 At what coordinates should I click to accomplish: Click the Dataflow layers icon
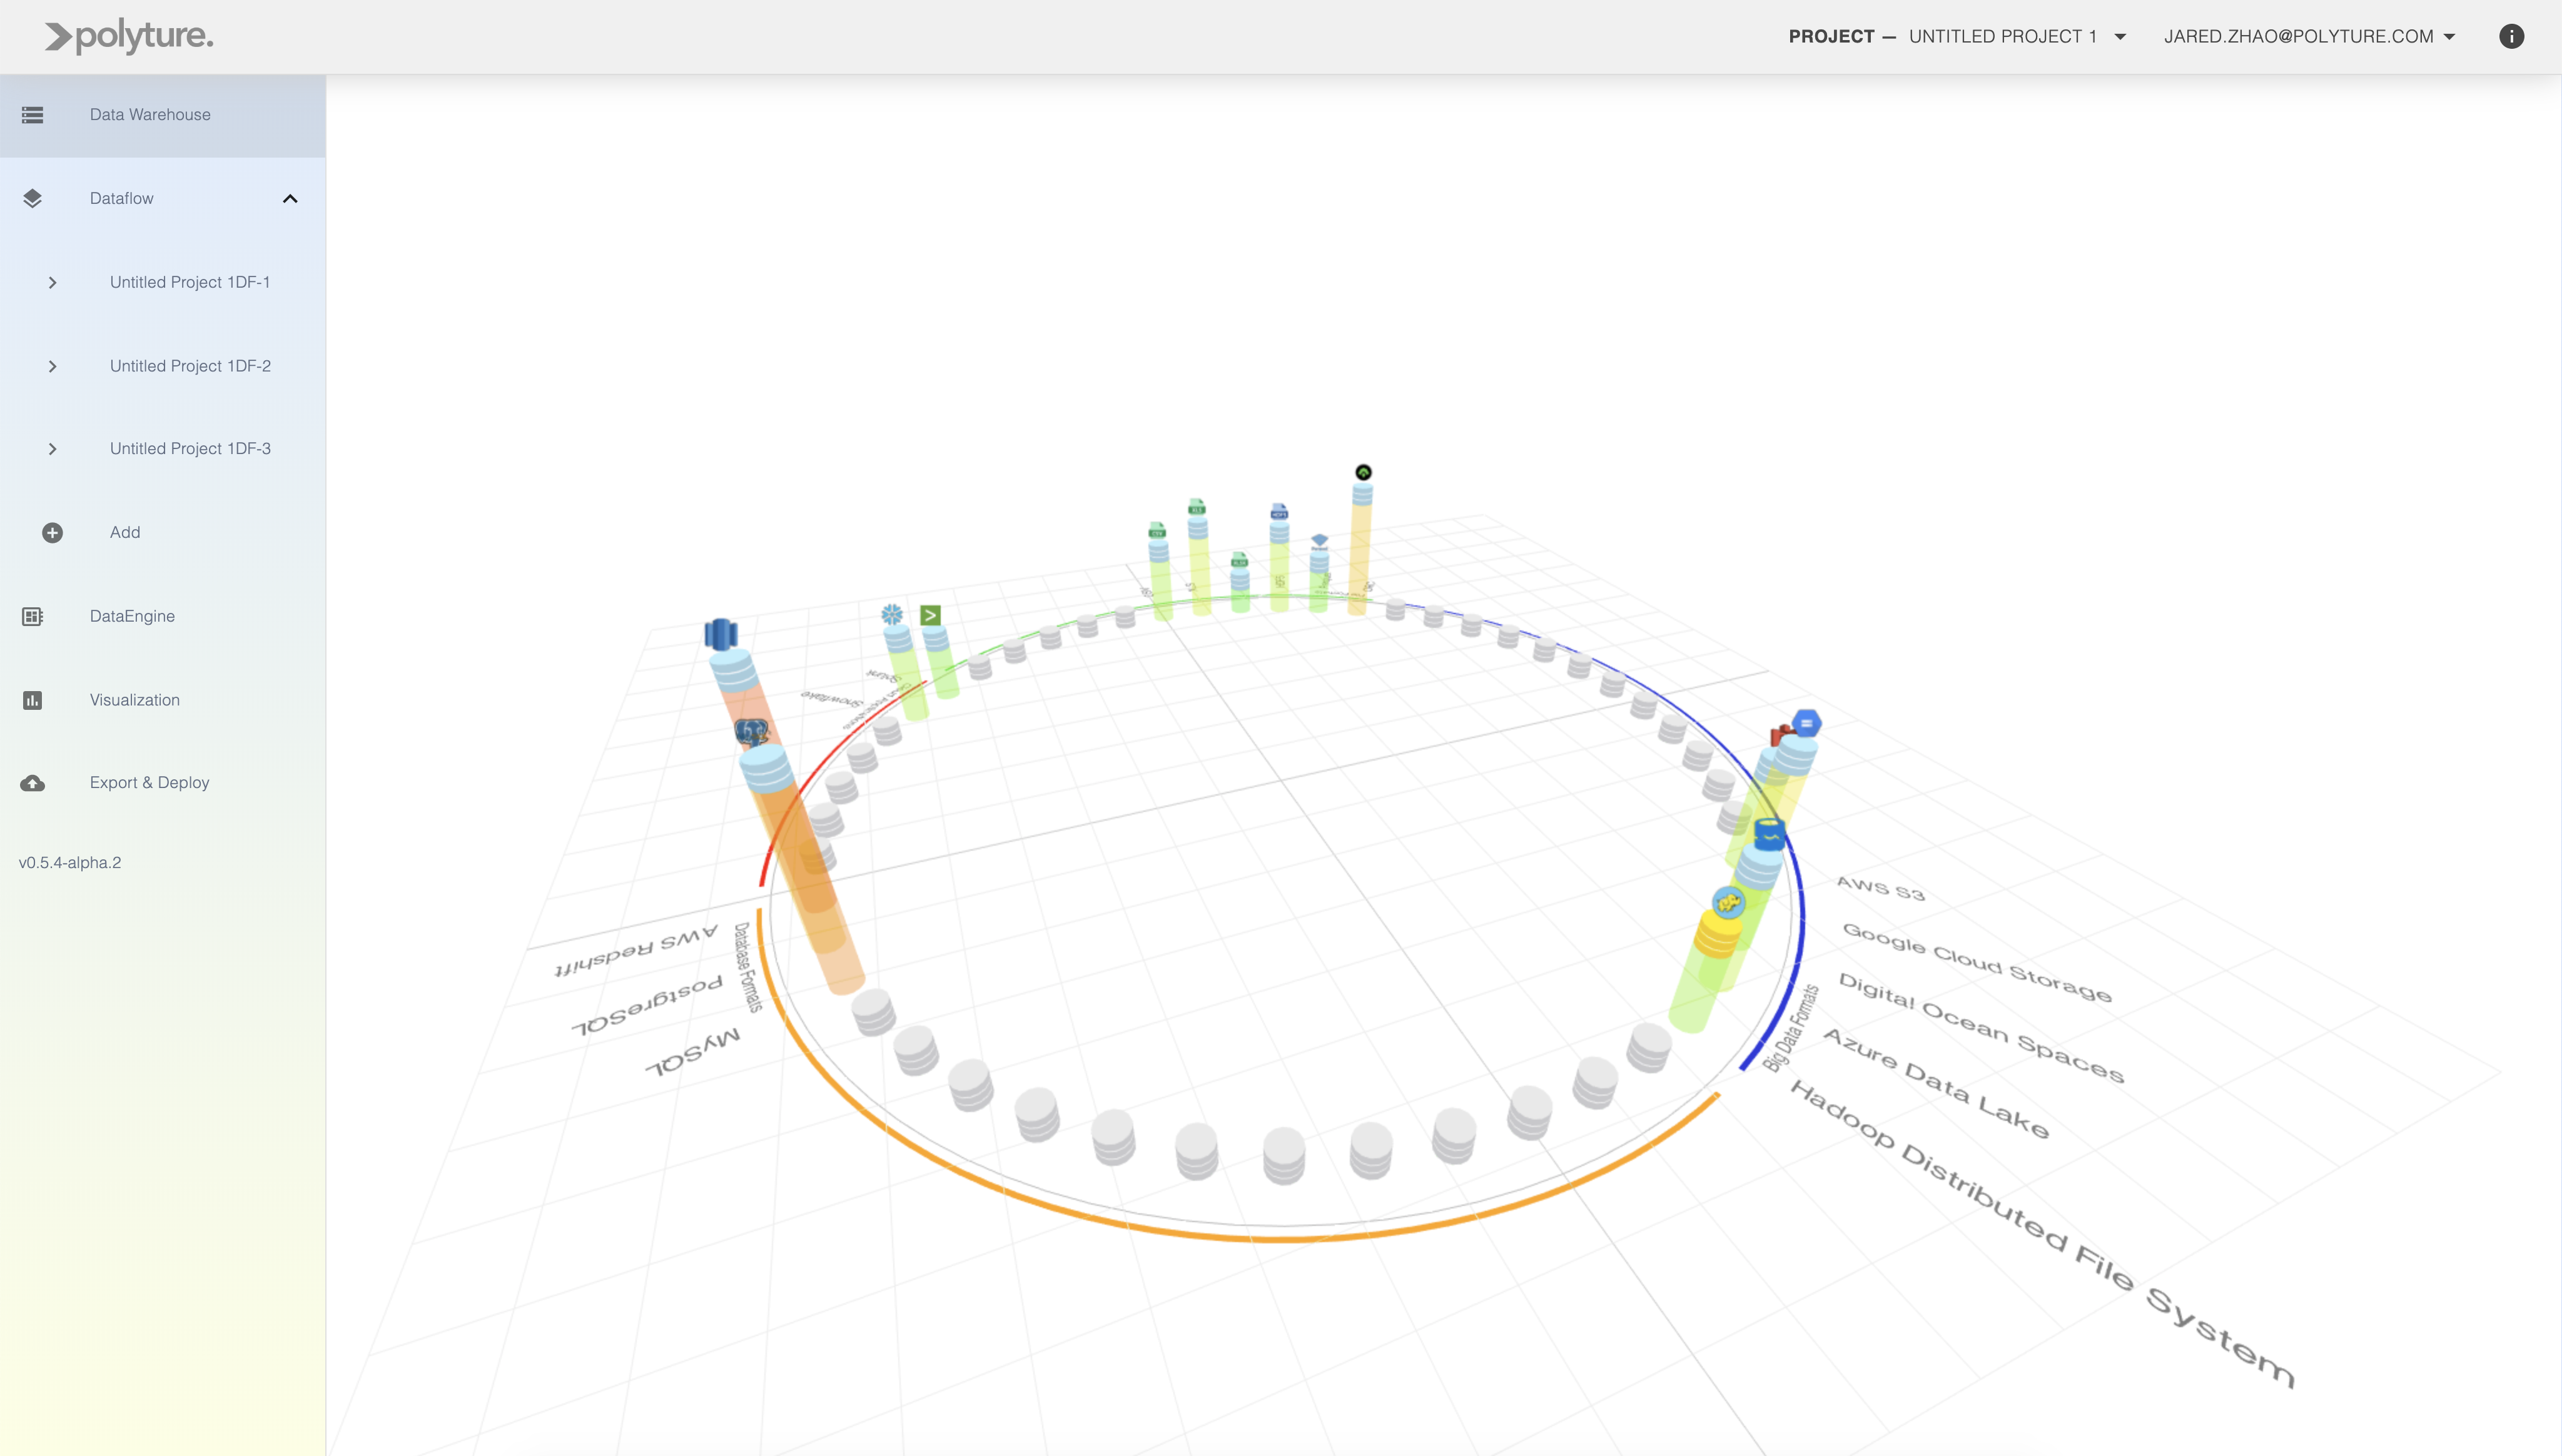32,198
